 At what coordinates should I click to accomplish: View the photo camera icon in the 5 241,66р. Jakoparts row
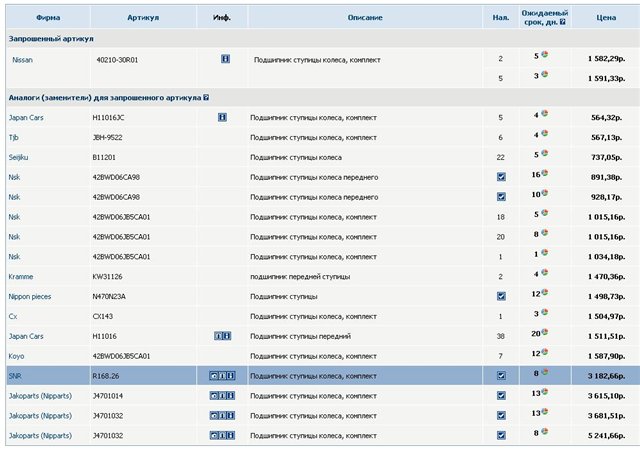pyautogui.click(x=214, y=436)
